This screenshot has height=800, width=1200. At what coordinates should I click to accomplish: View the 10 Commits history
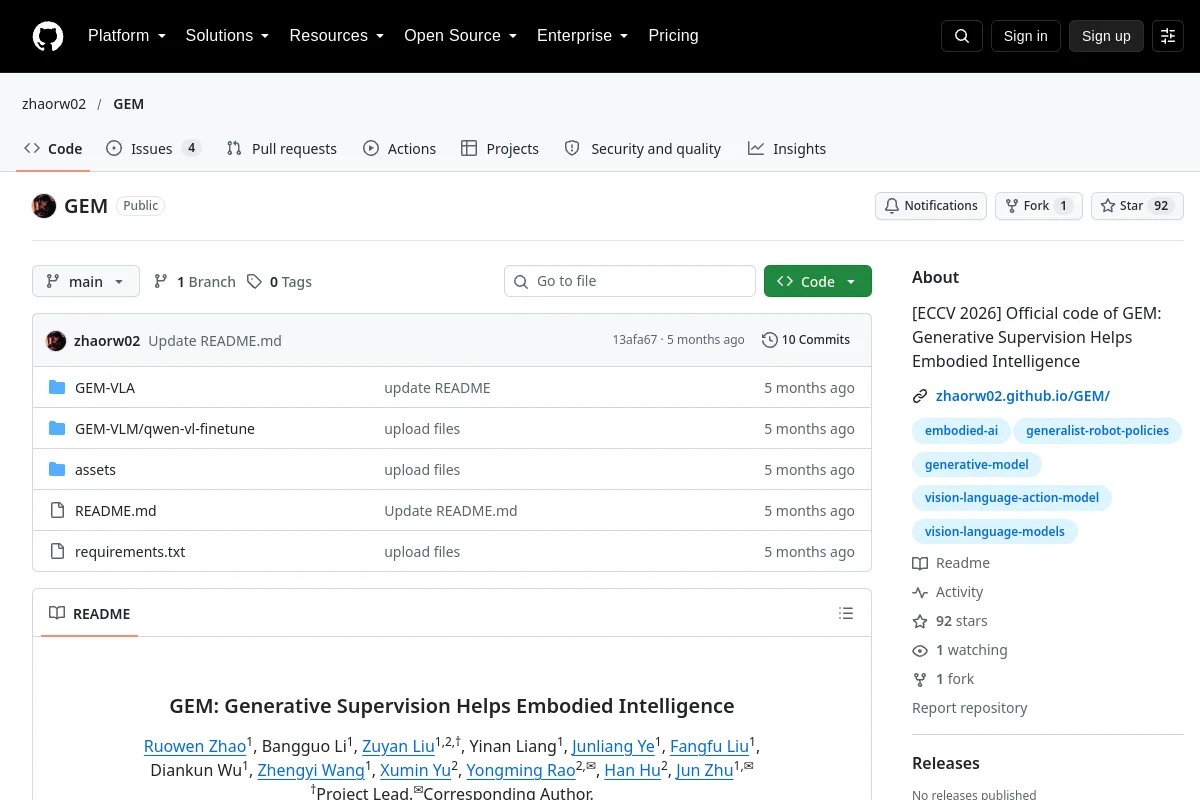pos(806,340)
